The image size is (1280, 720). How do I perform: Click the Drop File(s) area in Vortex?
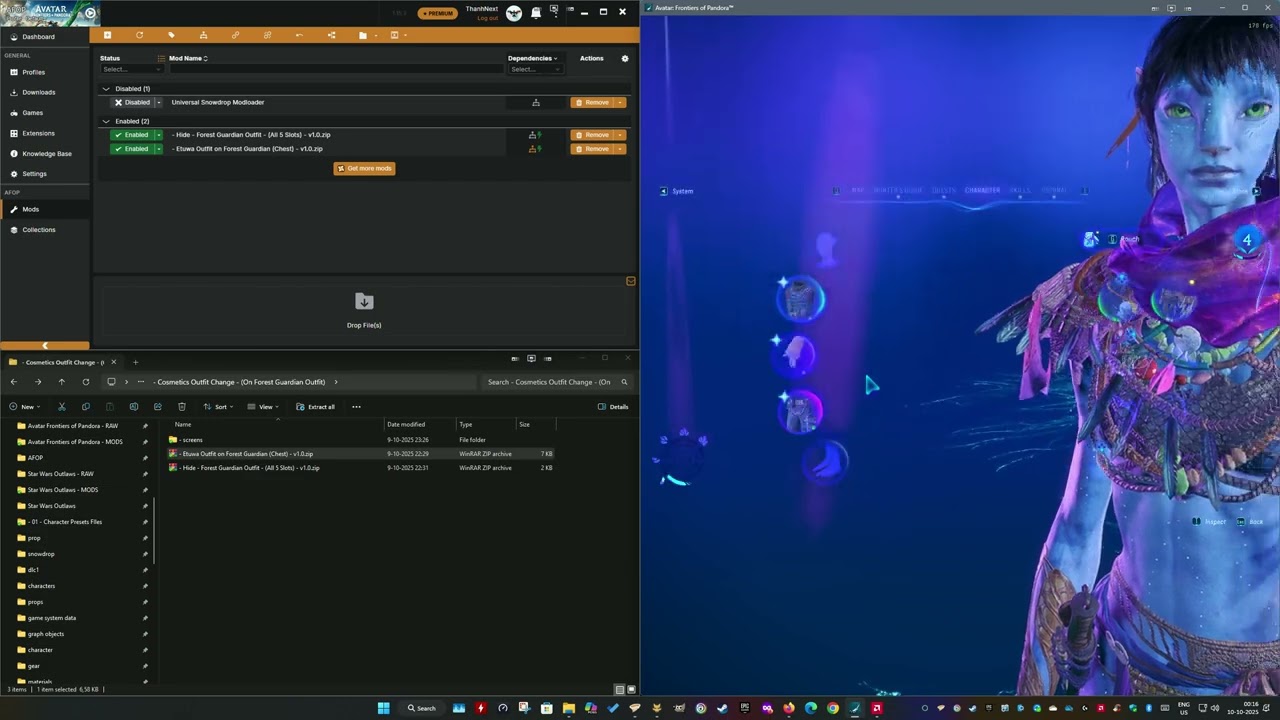pos(364,310)
